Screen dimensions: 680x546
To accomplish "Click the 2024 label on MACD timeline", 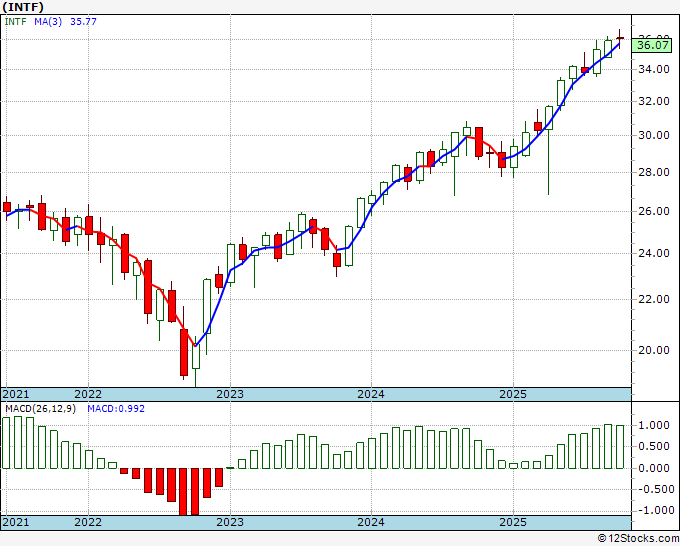I will coord(371,522).
